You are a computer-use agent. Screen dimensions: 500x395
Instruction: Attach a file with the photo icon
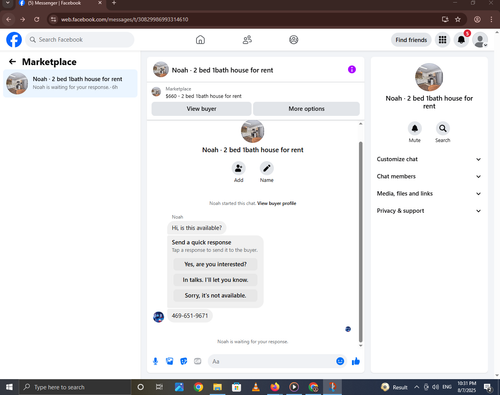click(170, 361)
